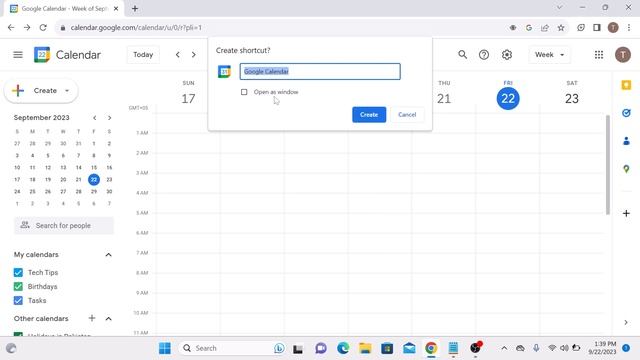Show previous month in mini calendar
Image resolution: width=640 pixels, height=360 pixels.
click(95, 118)
